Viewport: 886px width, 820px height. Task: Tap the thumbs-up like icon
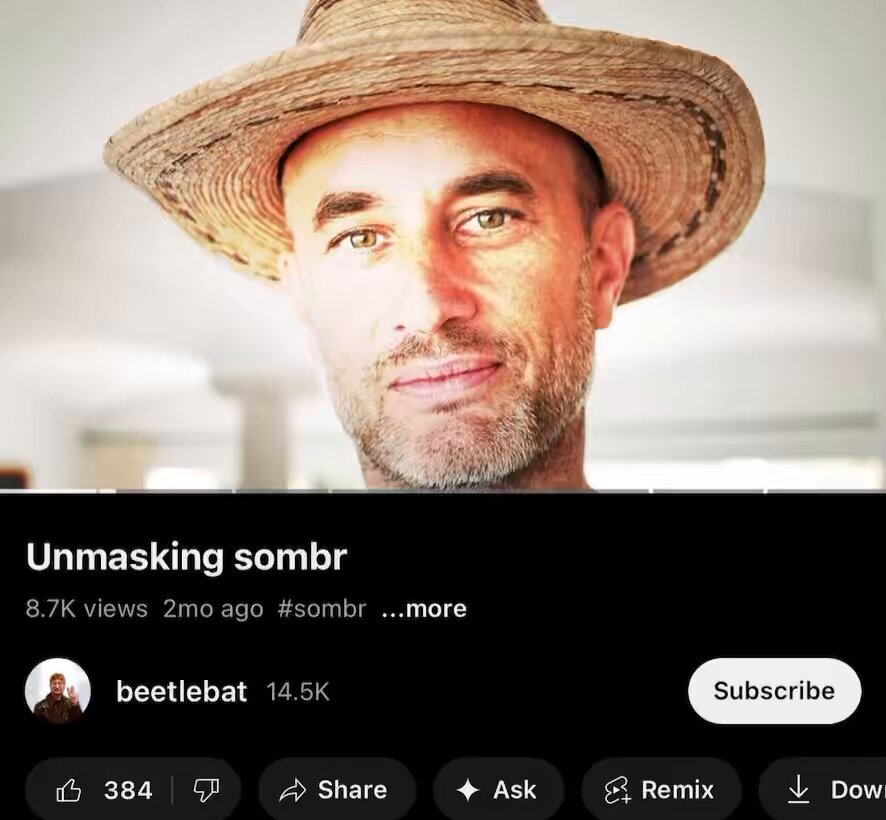(68, 790)
